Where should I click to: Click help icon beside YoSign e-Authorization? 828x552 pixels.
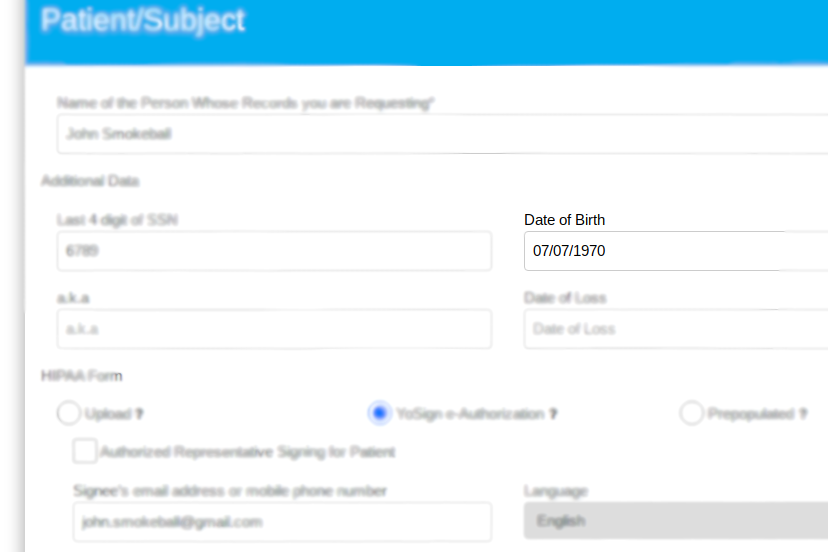(553, 414)
